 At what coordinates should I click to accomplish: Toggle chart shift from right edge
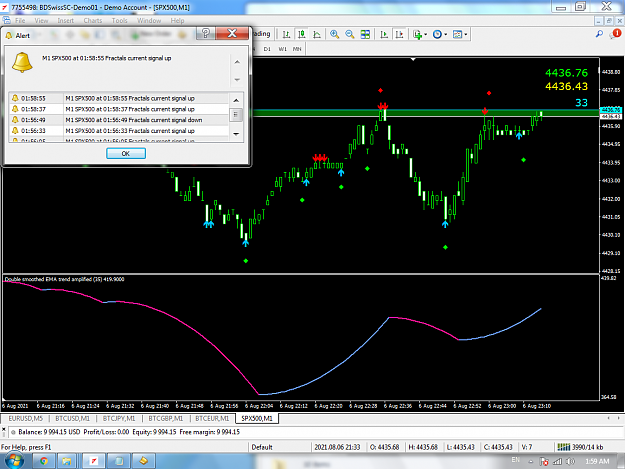[x=399, y=35]
